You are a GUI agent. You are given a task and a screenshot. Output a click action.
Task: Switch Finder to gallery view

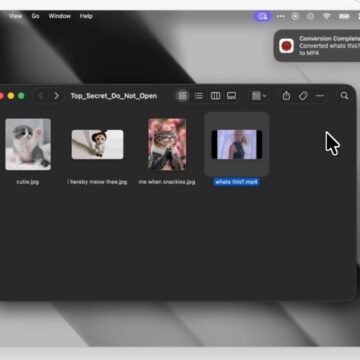pos(231,96)
